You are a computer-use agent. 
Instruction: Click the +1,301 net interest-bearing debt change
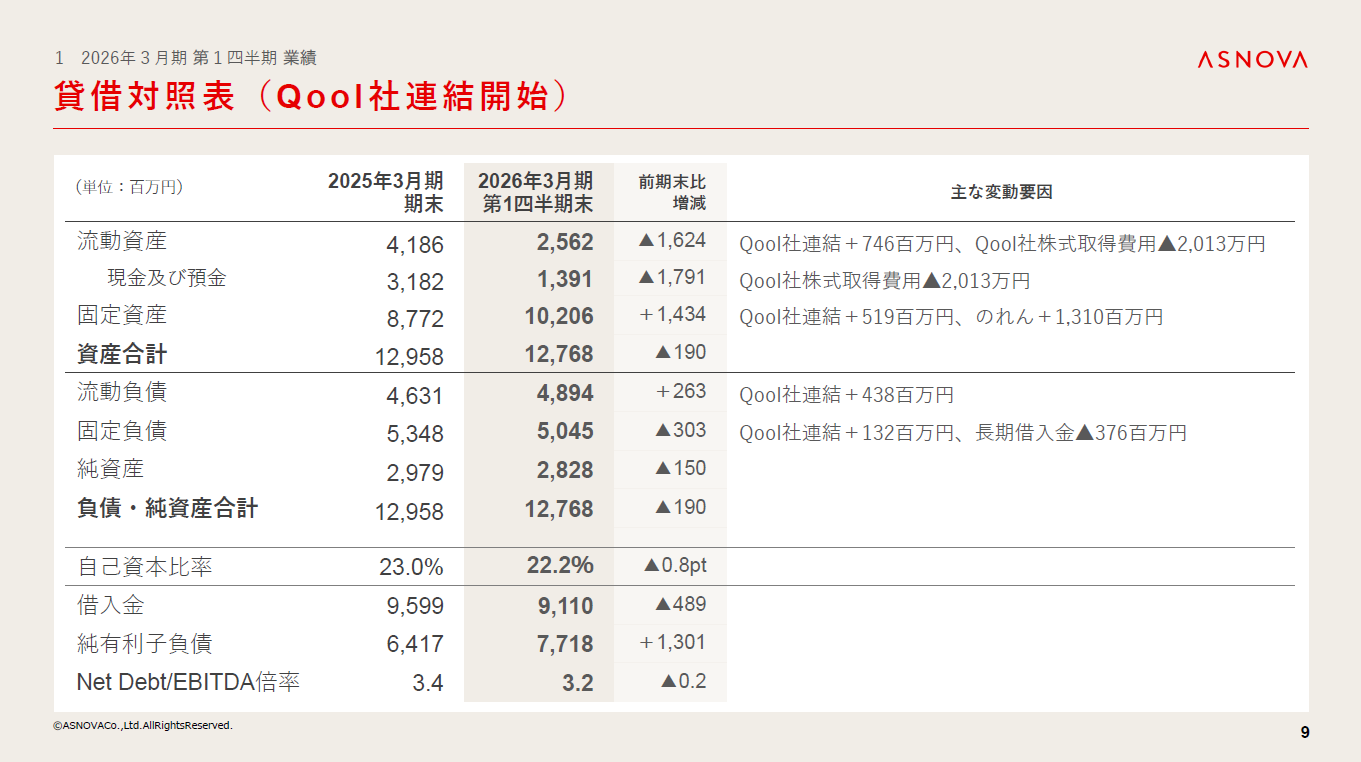(x=673, y=643)
